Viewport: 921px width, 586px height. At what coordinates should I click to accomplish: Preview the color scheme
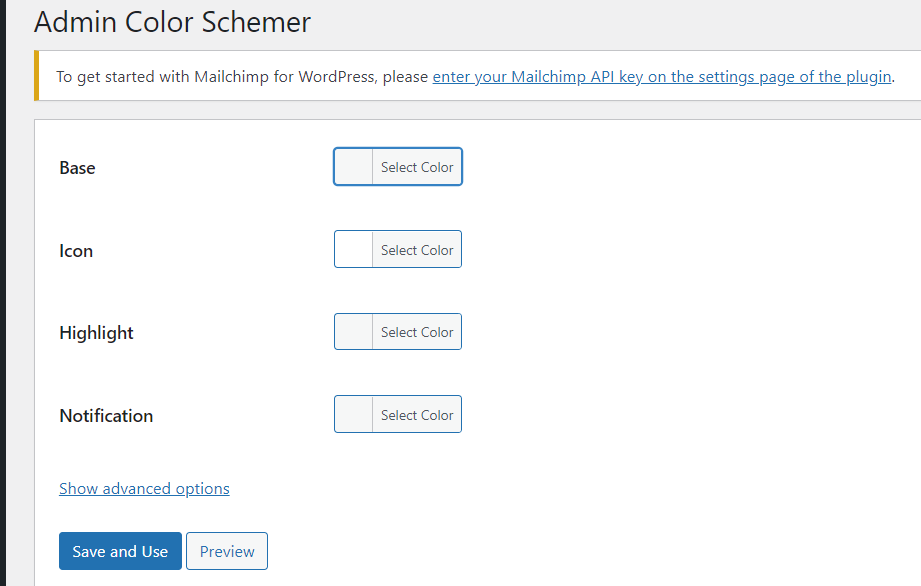(x=226, y=551)
